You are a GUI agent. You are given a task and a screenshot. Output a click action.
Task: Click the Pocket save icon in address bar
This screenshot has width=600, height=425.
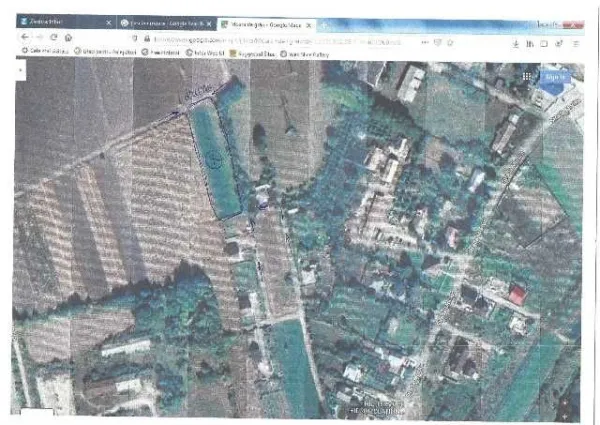coord(438,42)
